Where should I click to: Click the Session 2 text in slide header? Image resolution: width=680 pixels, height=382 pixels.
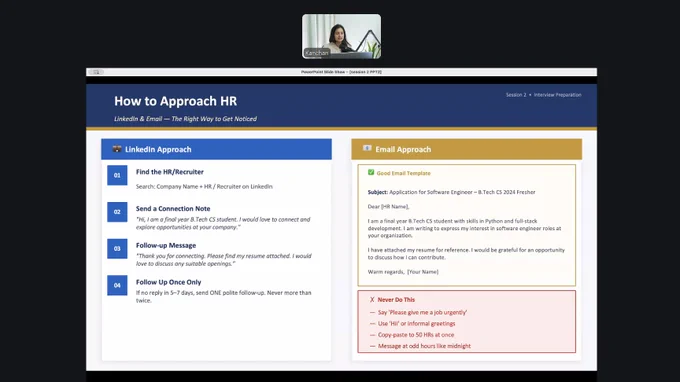click(516, 95)
